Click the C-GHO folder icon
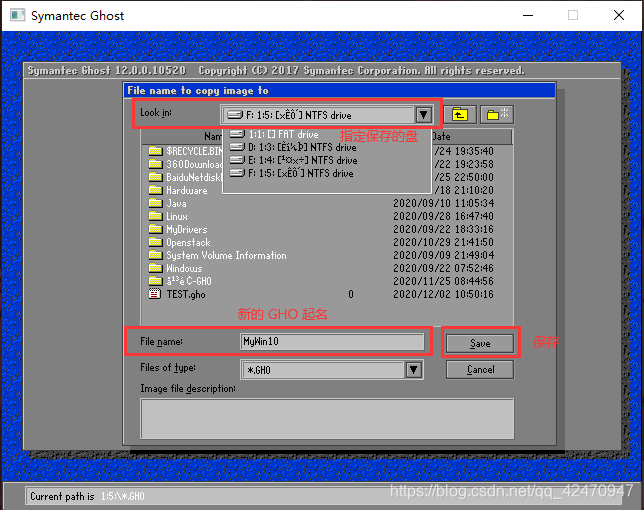Image resolution: width=644 pixels, height=510 pixels. pyautogui.click(x=155, y=281)
